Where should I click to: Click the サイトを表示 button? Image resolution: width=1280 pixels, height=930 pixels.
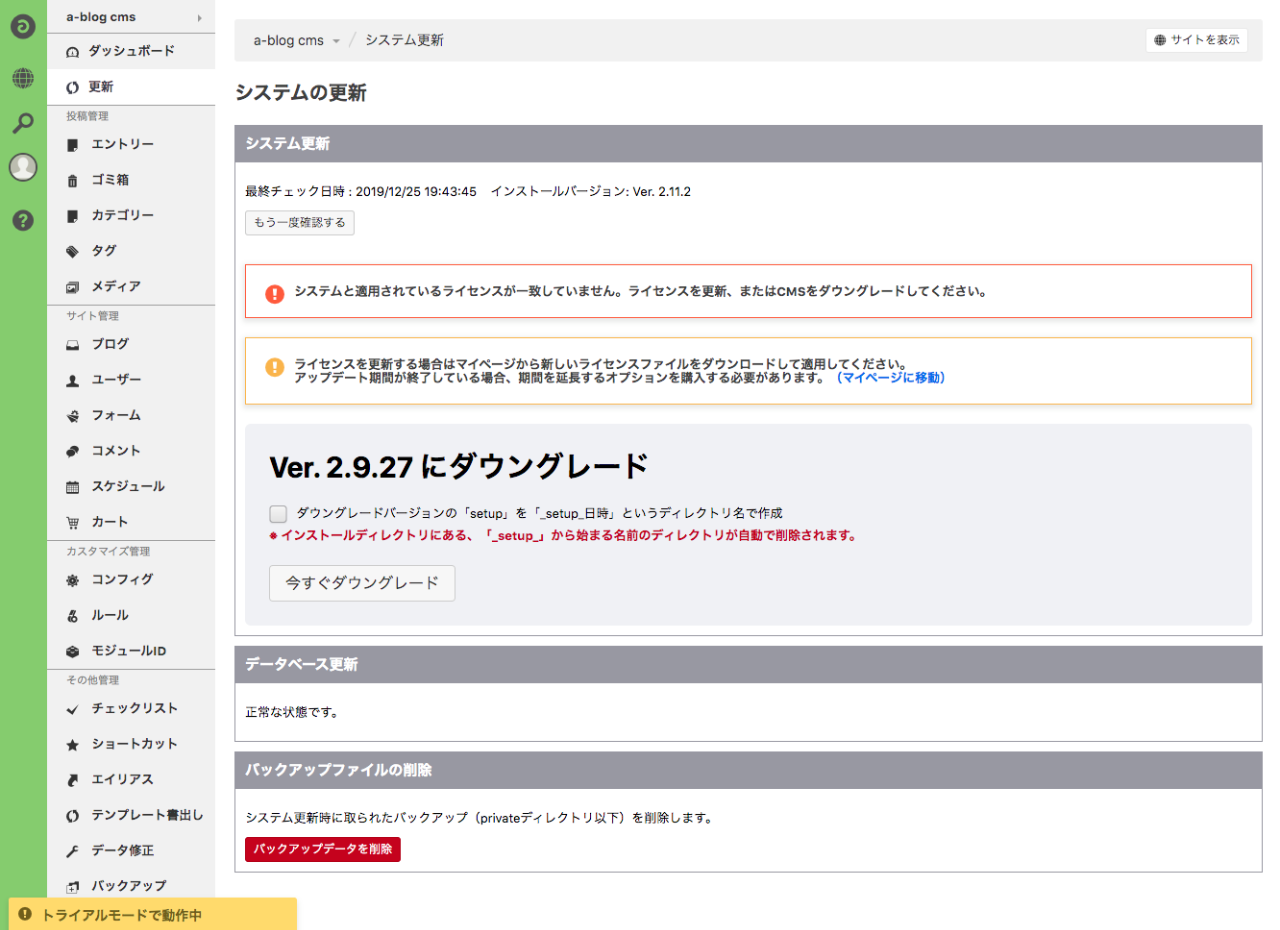(x=1196, y=41)
